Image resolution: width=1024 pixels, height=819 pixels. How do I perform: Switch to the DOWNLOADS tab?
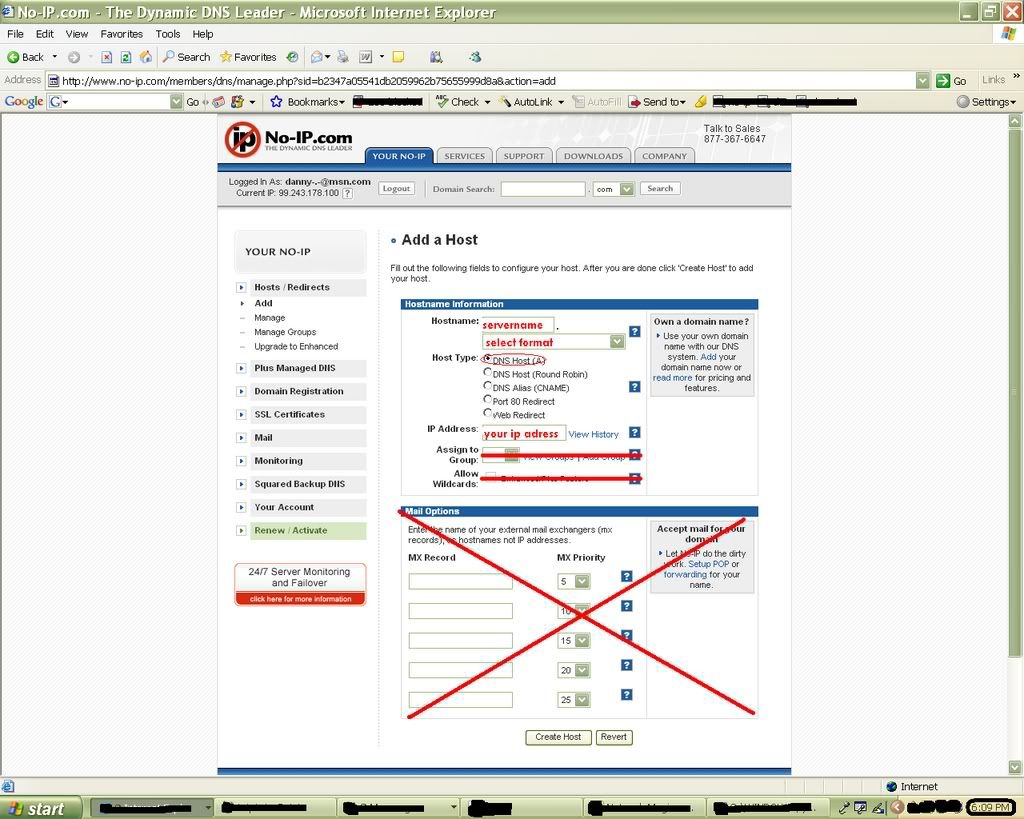tap(593, 156)
